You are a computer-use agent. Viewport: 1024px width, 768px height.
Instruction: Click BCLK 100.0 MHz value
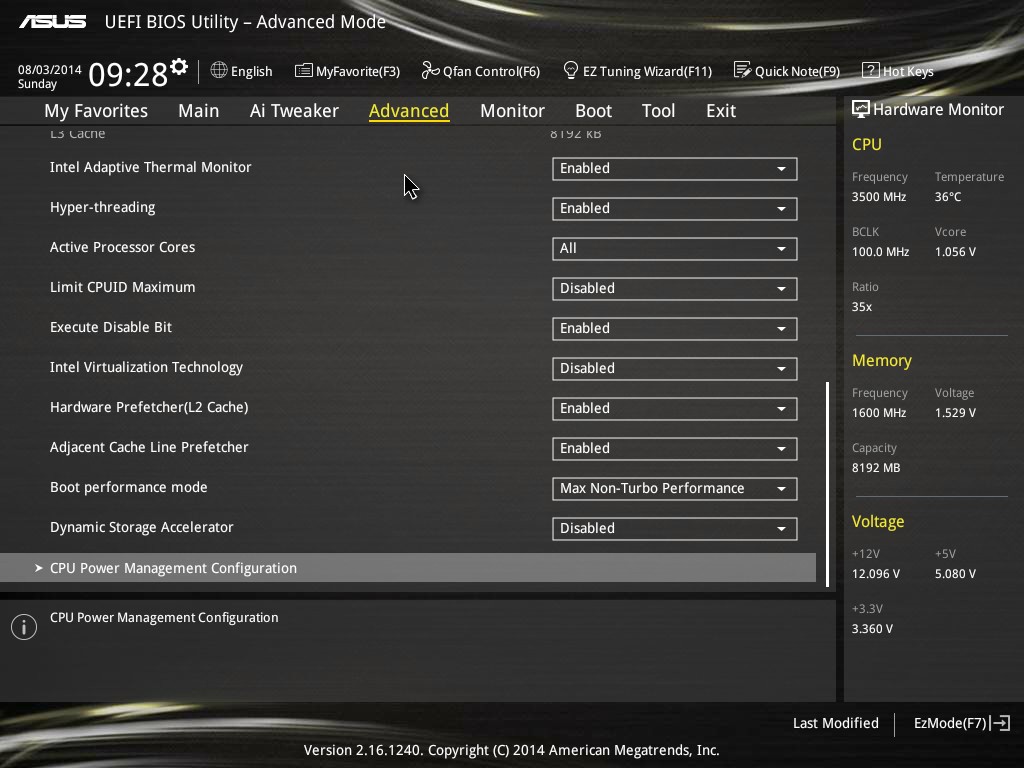pos(880,251)
